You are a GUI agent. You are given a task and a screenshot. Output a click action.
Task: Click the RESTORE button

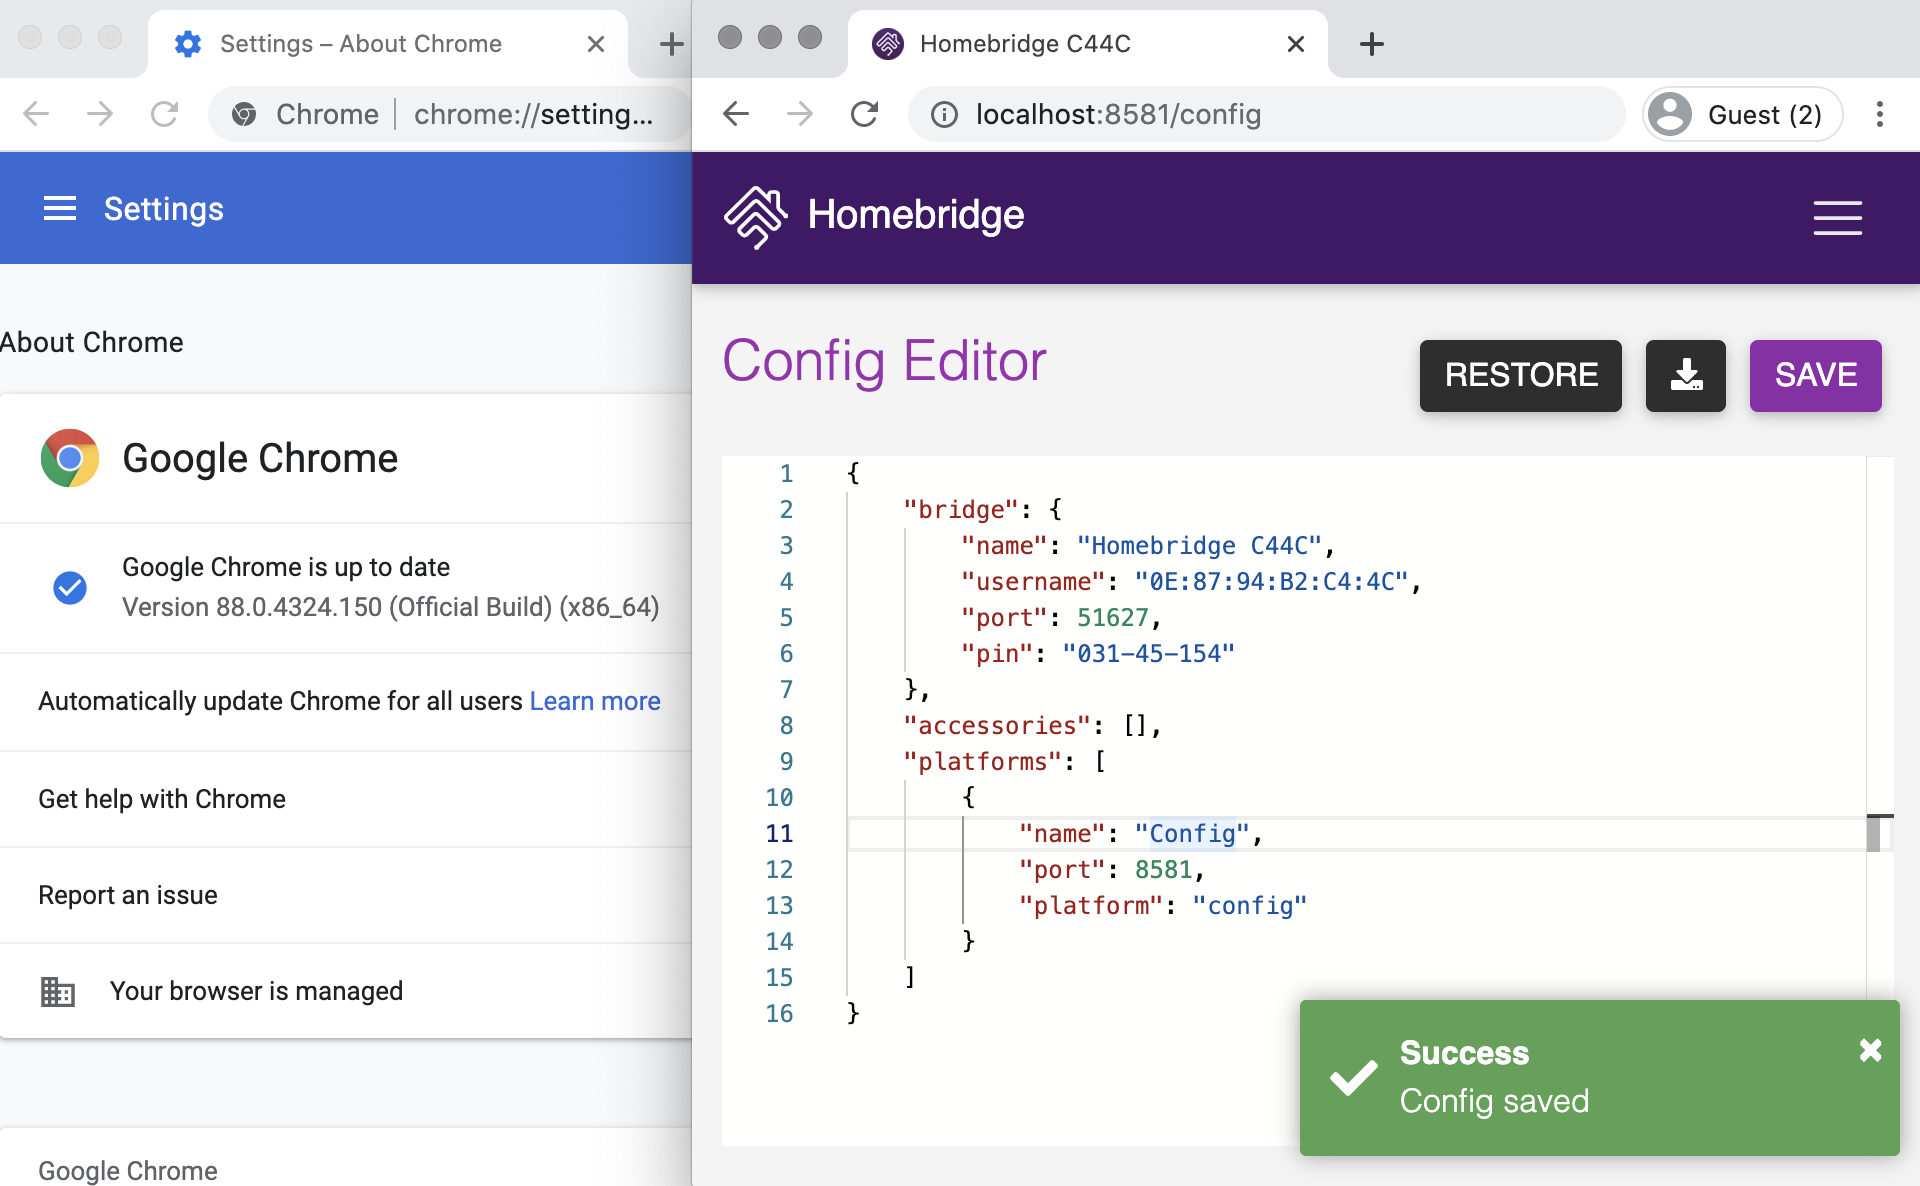[1521, 375]
